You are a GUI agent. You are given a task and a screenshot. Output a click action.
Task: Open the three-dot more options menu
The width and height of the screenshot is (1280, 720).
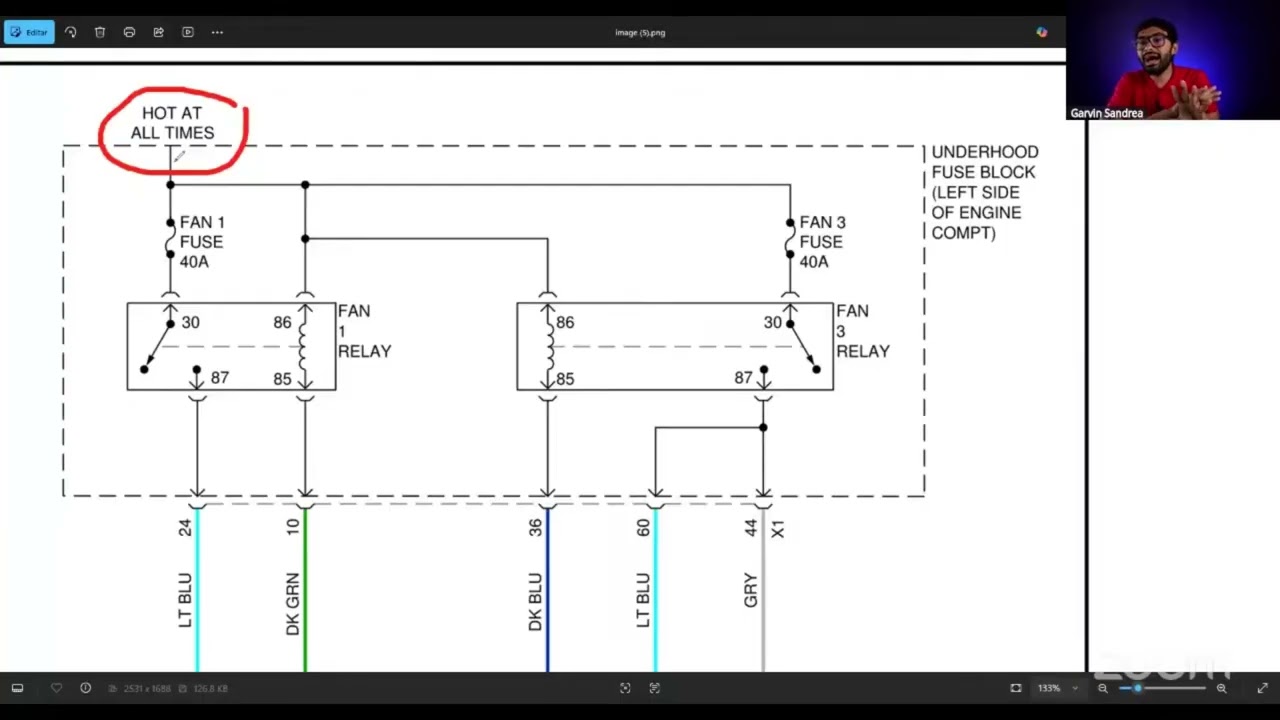pyautogui.click(x=217, y=32)
